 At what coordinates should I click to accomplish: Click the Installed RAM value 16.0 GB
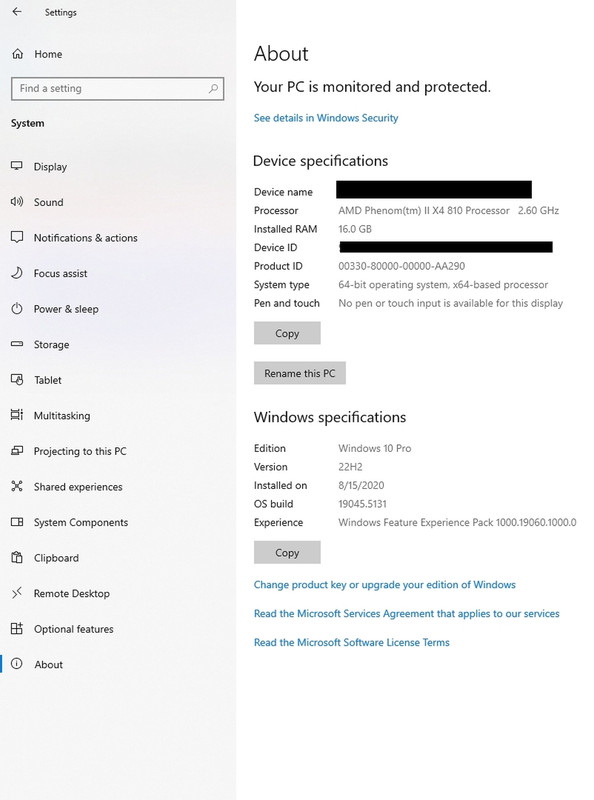[x=355, y=229]
